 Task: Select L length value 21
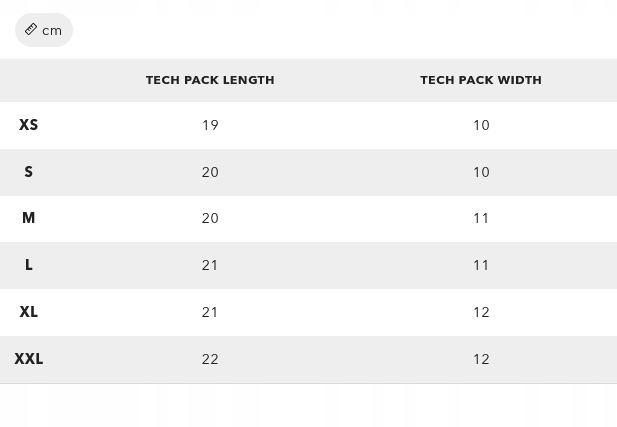(210, 265)
